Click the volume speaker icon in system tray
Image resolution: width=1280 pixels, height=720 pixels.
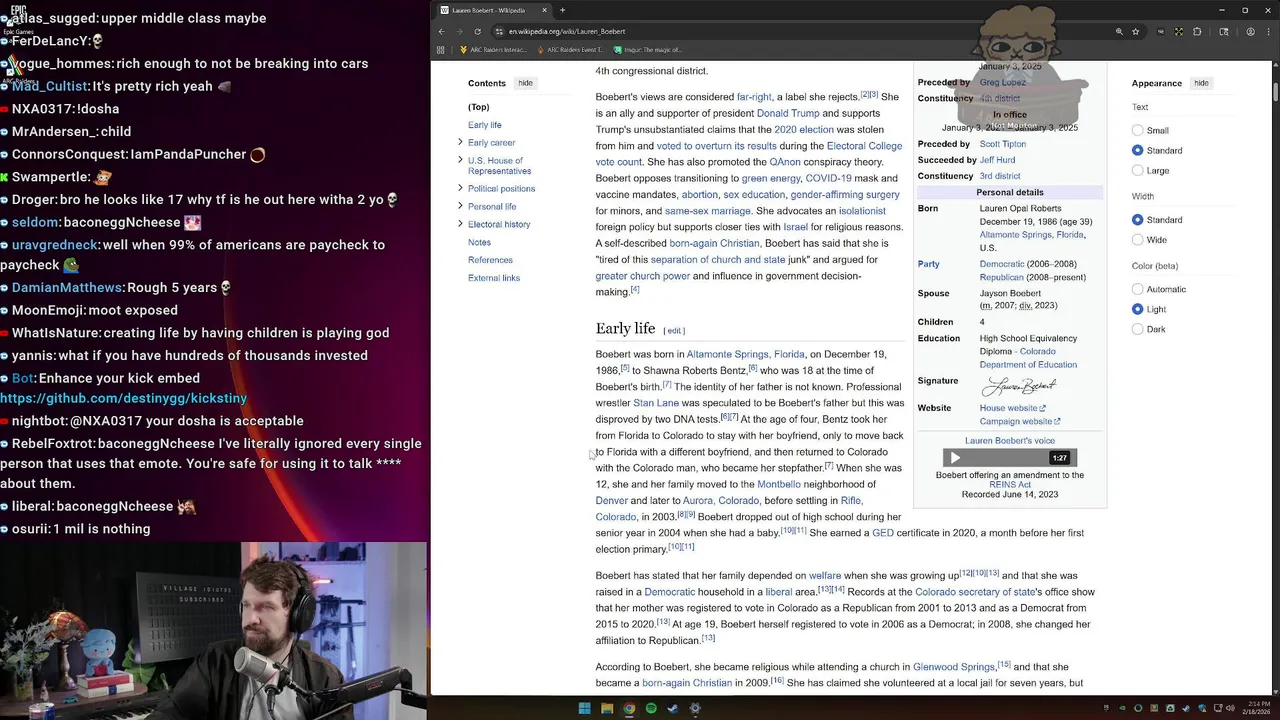click(1228, 708)
